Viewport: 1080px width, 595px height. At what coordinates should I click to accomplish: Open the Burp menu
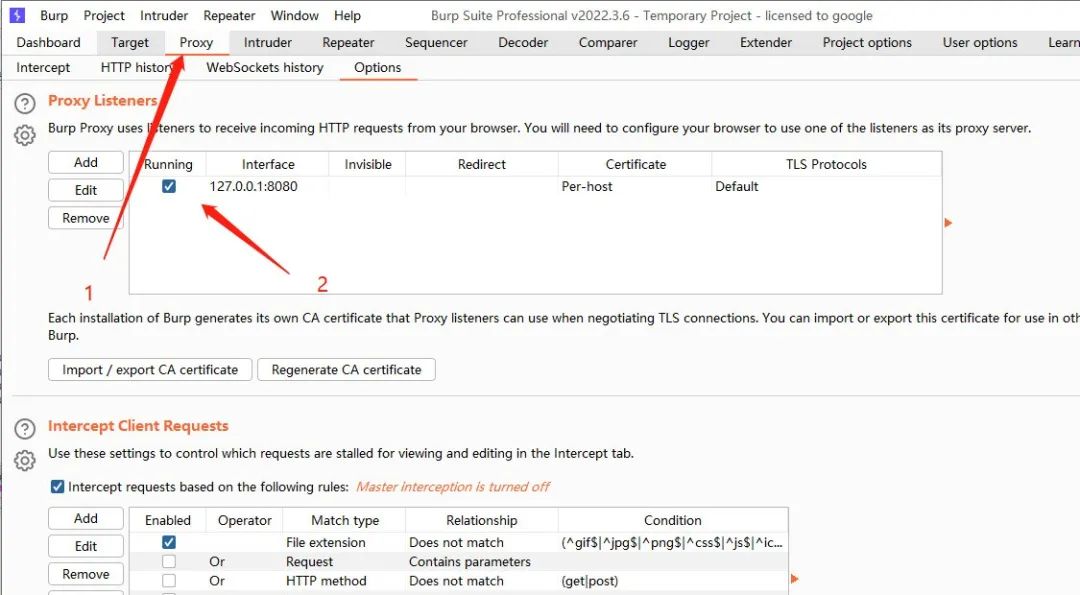pos(54,15)
